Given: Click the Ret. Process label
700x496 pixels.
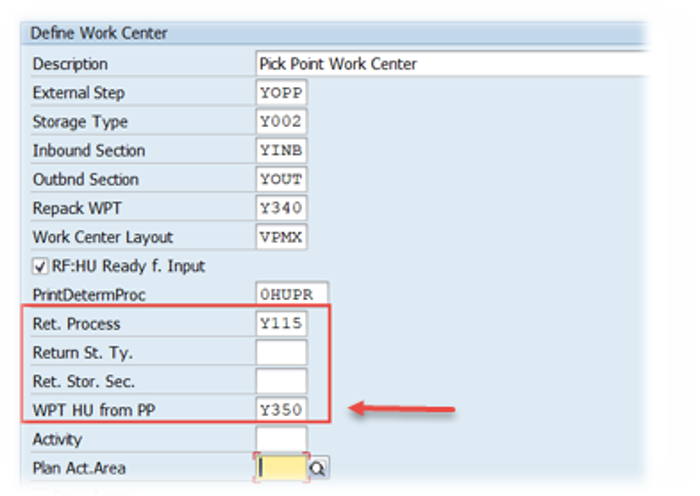Looking at the screenshot, I should (76, 324).
